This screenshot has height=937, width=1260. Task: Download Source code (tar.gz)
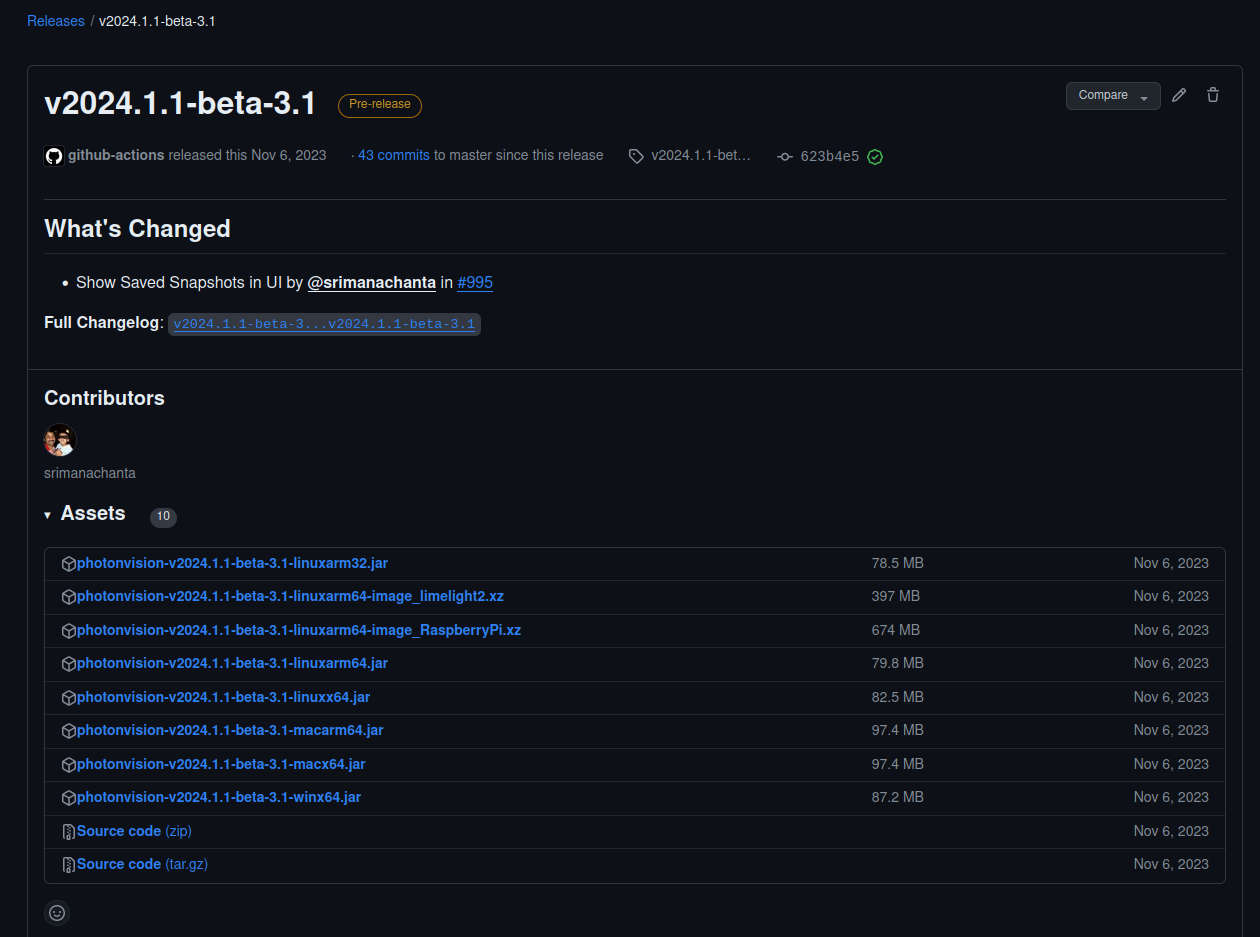142,864
